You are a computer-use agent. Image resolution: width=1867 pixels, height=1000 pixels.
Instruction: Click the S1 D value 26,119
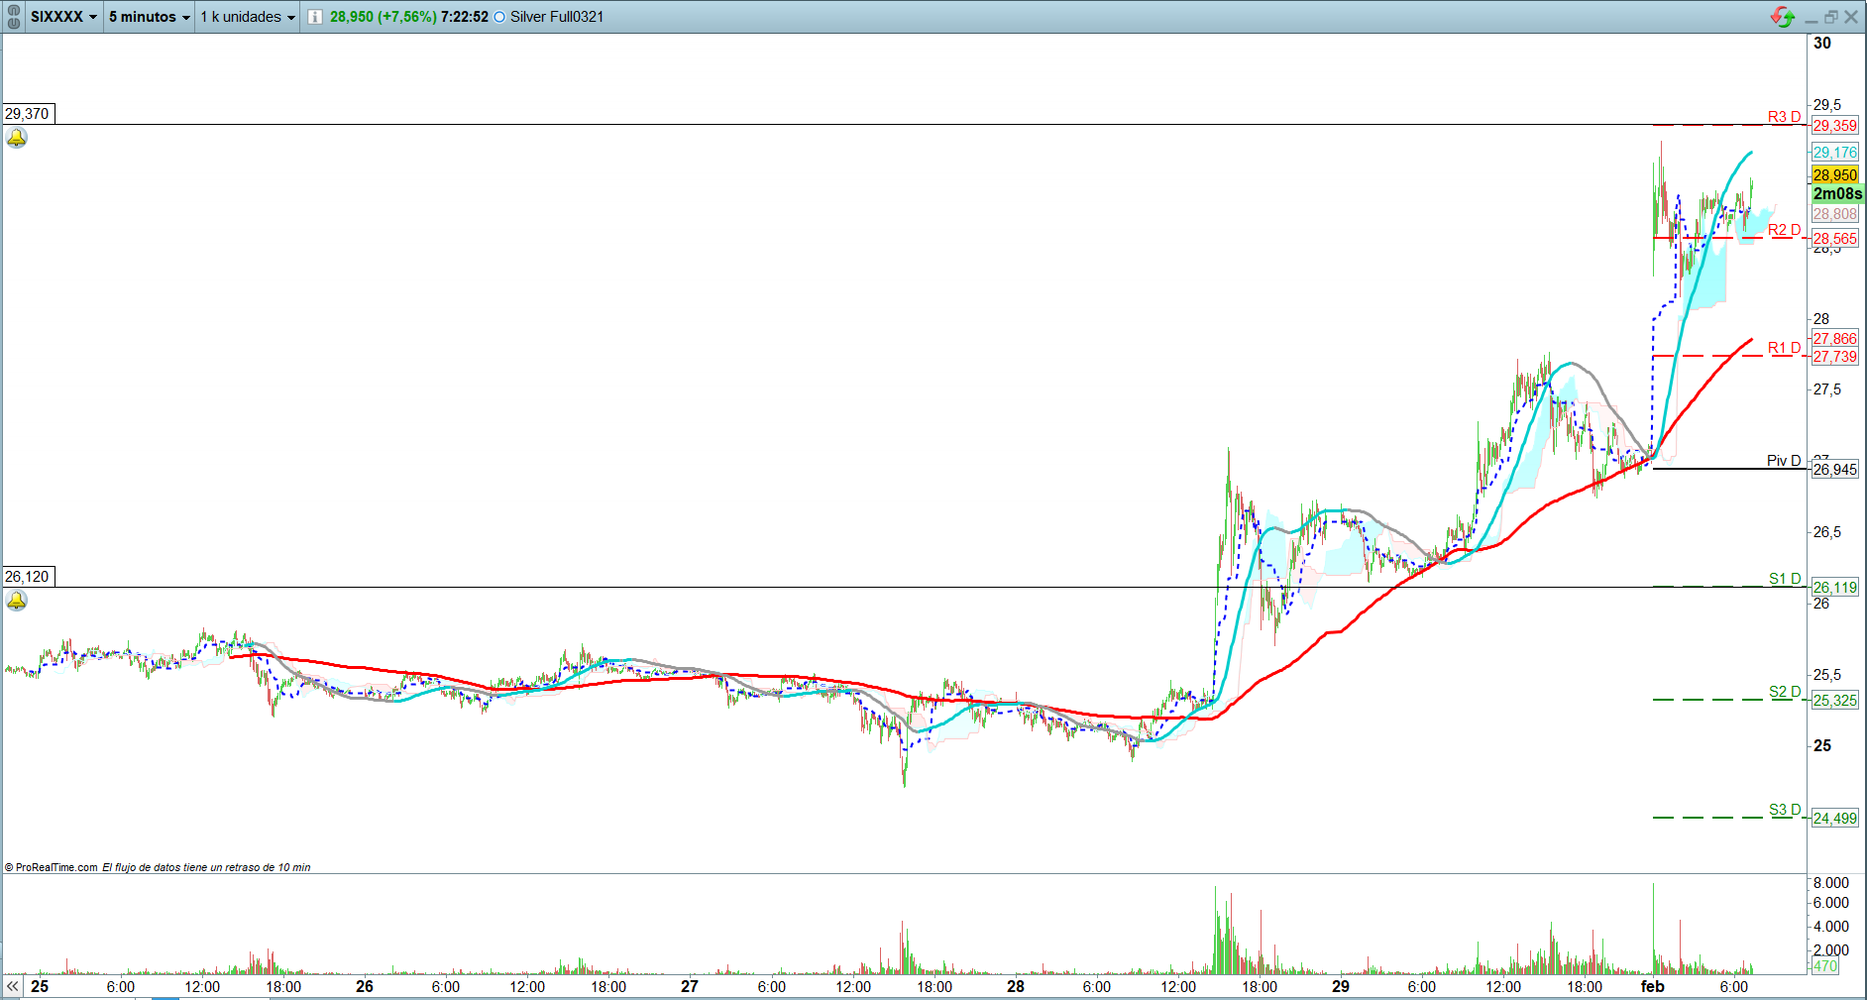point(1835,588)
